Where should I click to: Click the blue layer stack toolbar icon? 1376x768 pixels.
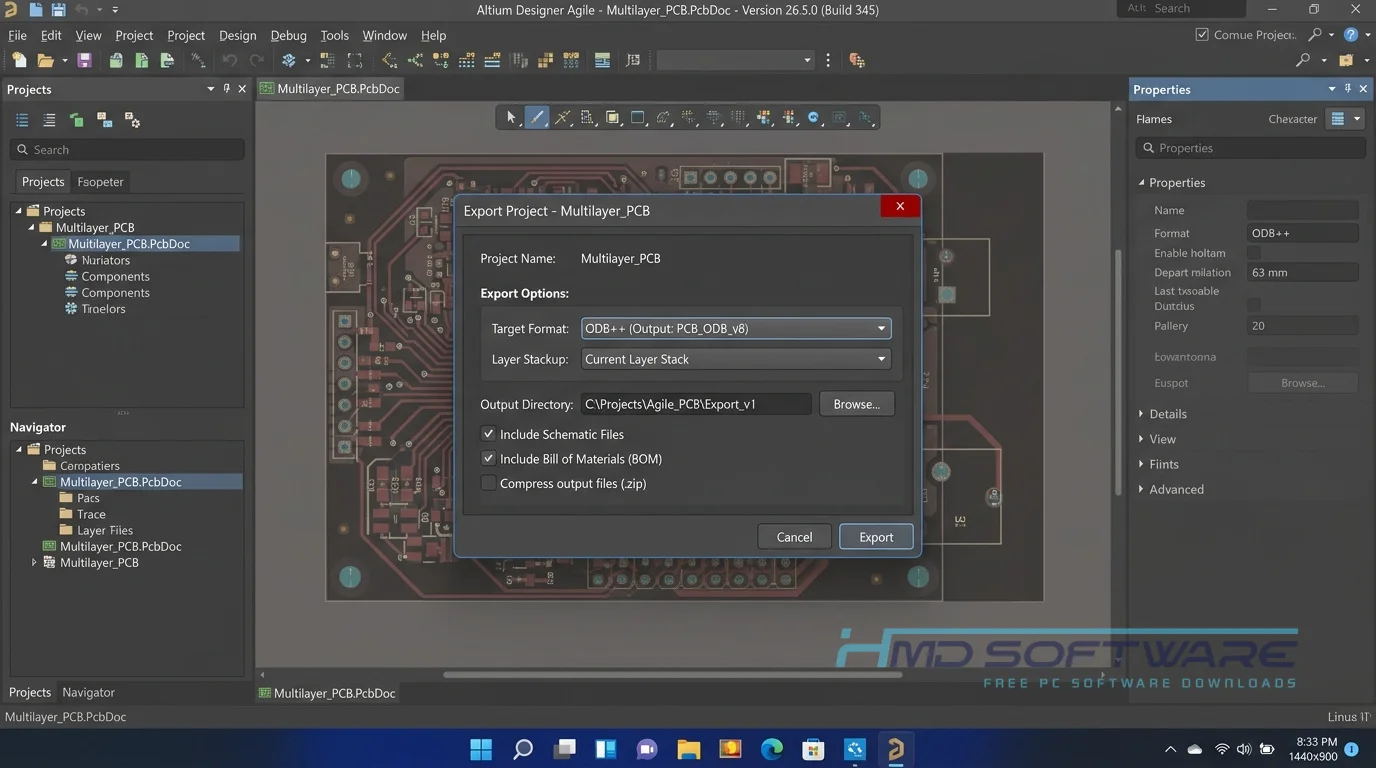click(289, 60)
